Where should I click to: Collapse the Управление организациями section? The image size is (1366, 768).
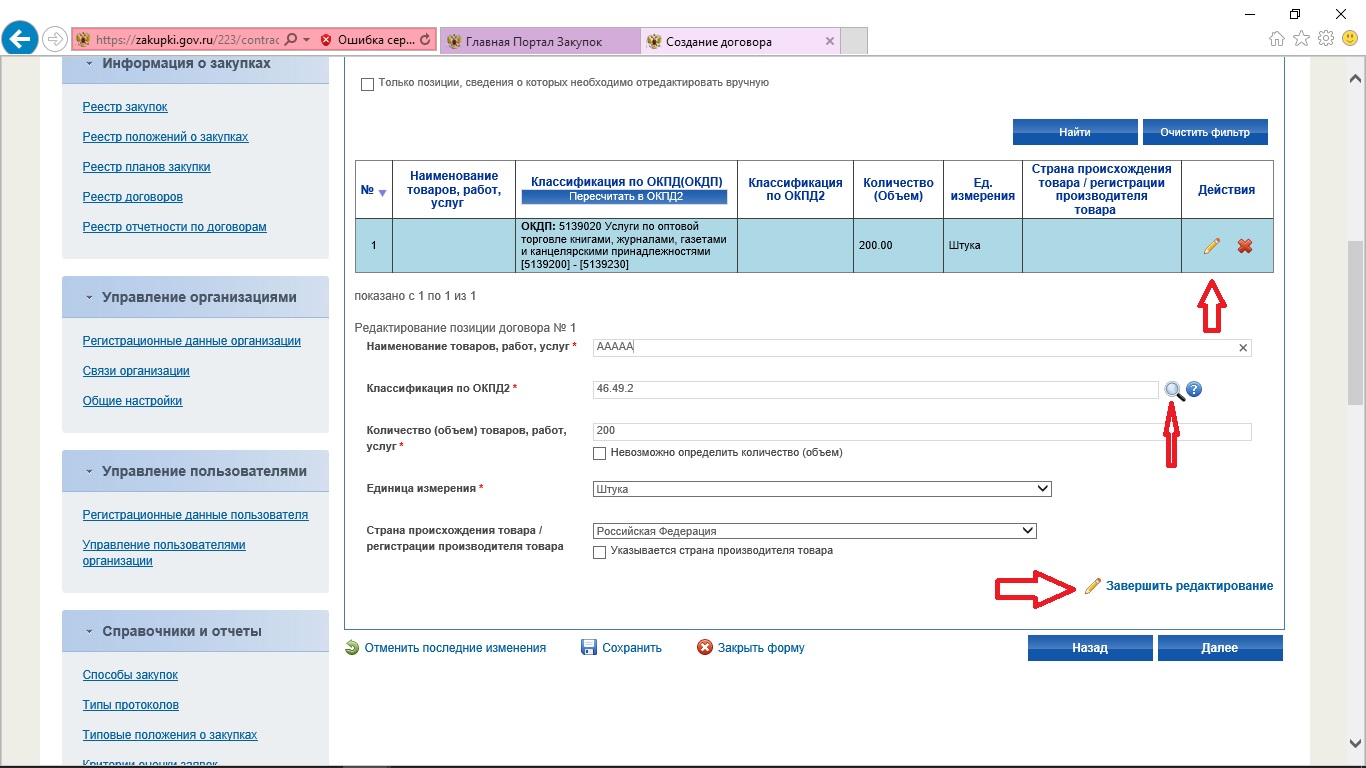[89, 297]
